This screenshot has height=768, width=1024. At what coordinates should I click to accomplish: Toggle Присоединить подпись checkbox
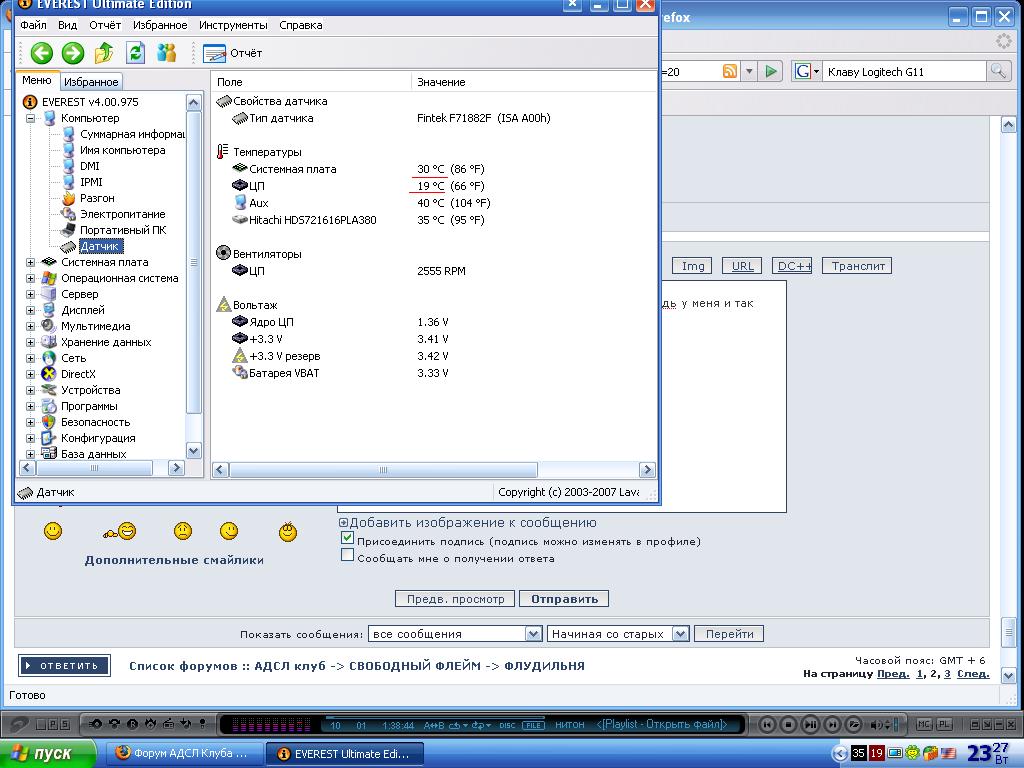[x=347, y=538]
